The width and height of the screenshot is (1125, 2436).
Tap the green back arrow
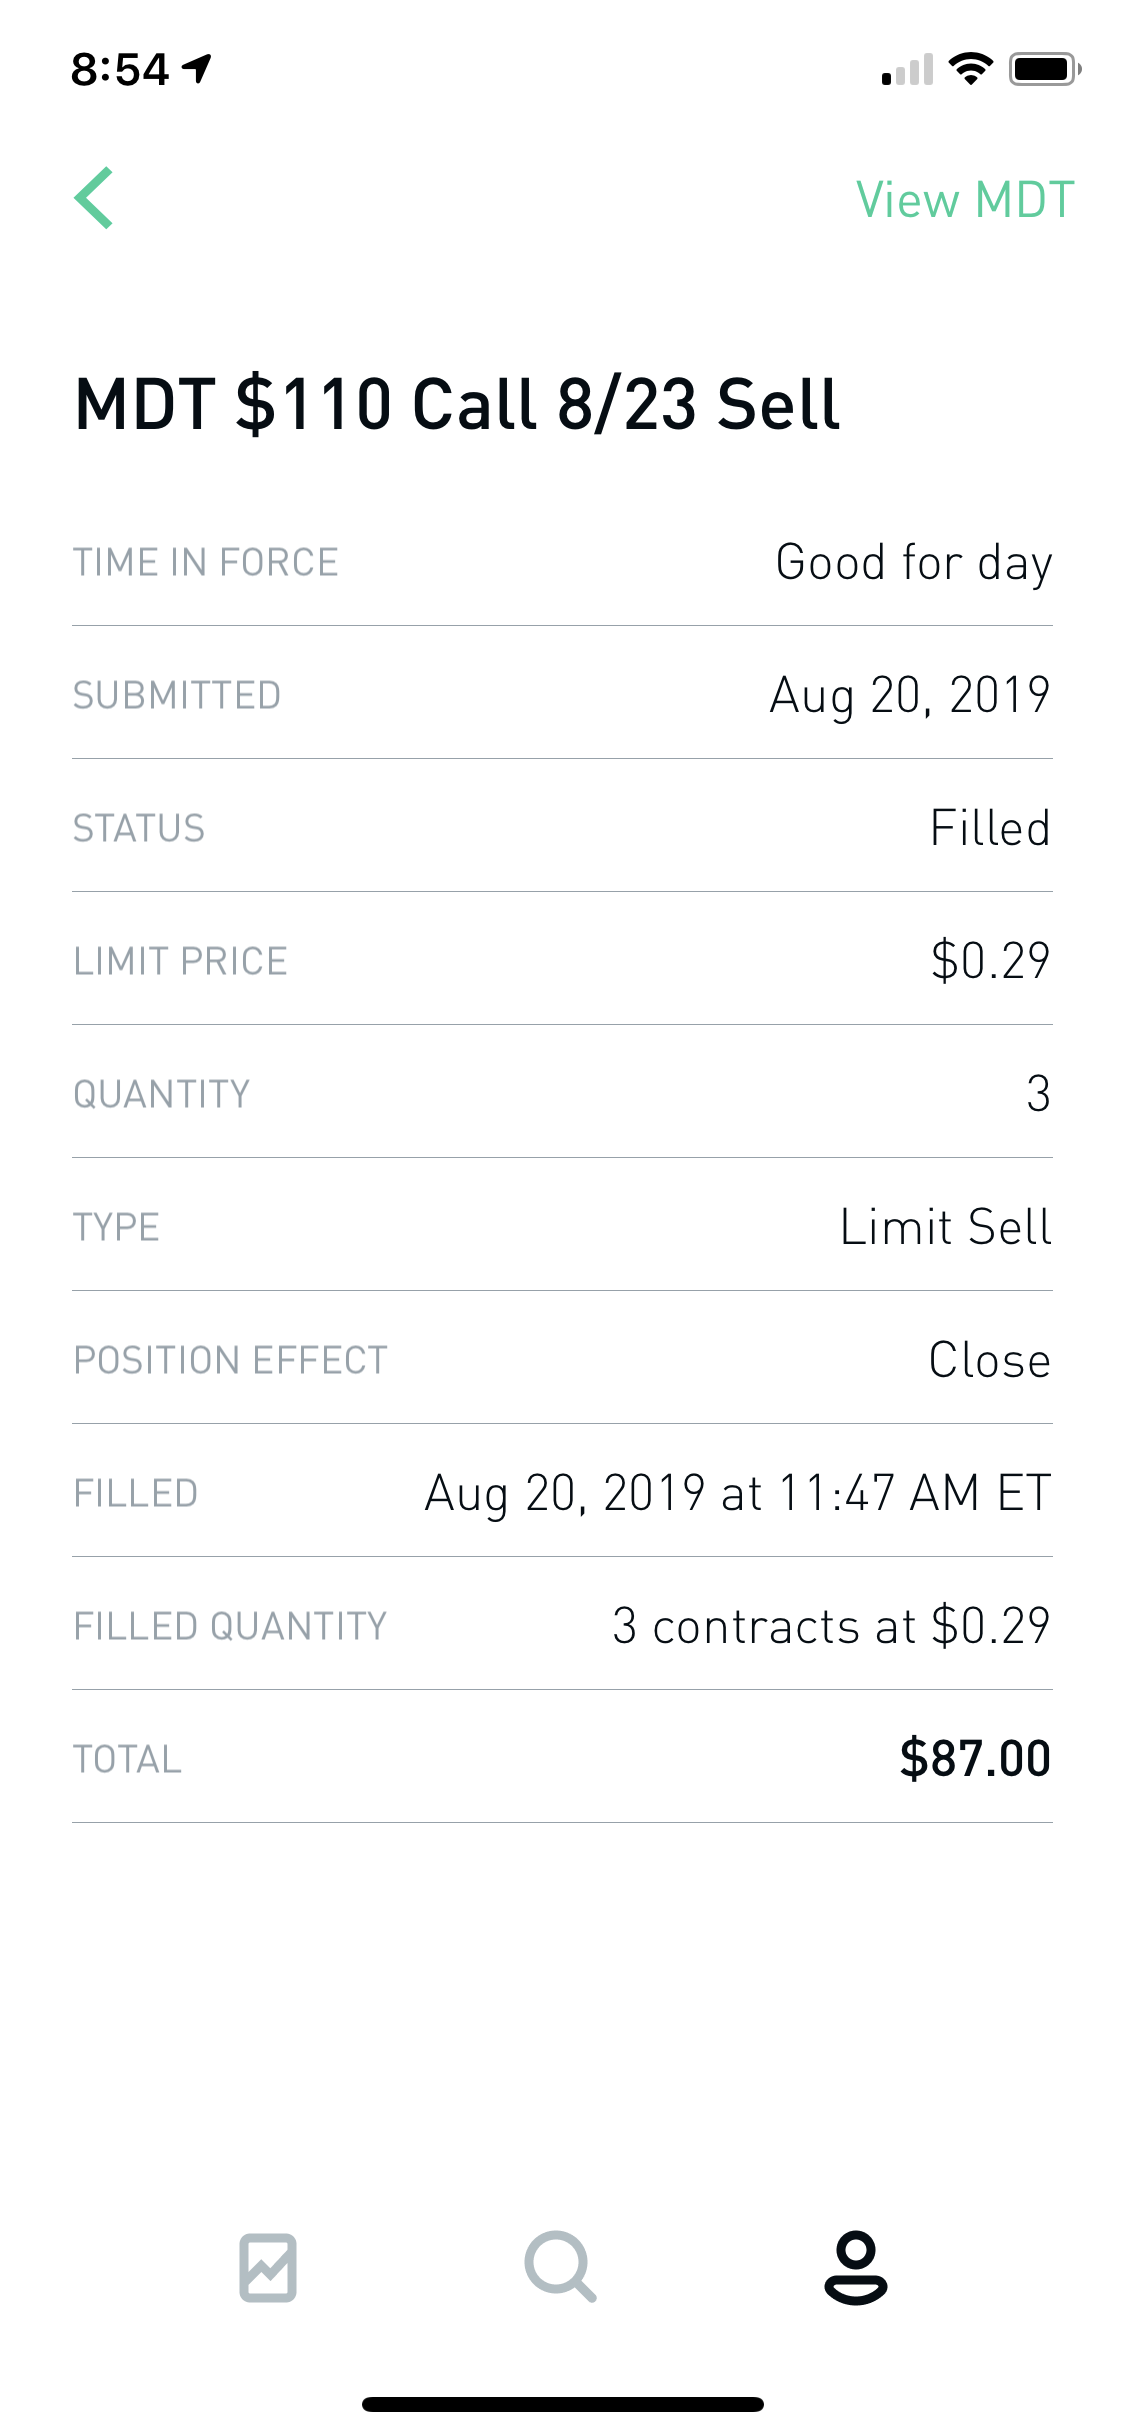(94, 198)
